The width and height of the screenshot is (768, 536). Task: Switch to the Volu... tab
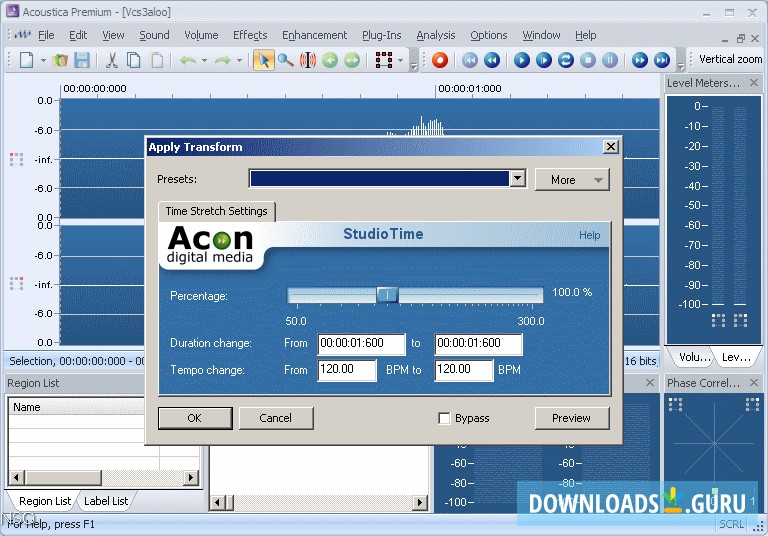tap(692, 357)
